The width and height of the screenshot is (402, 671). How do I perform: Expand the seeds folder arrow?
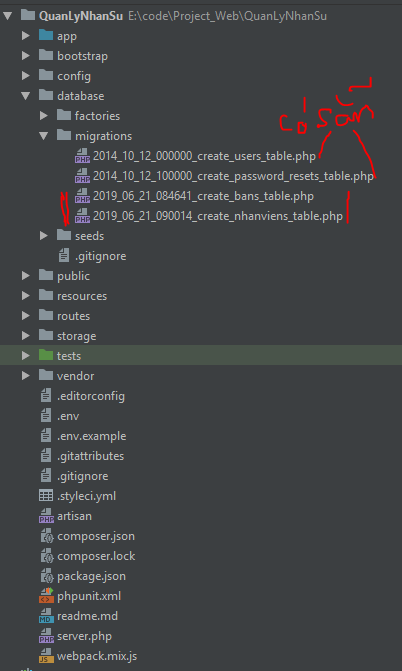coord(44,236)
